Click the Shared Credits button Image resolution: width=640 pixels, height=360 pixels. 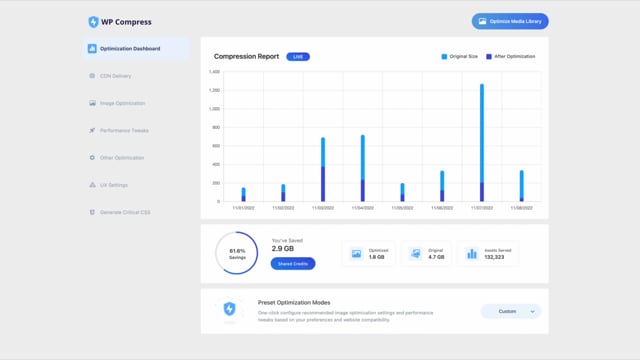pyautogui.click(x=293, y=264)
